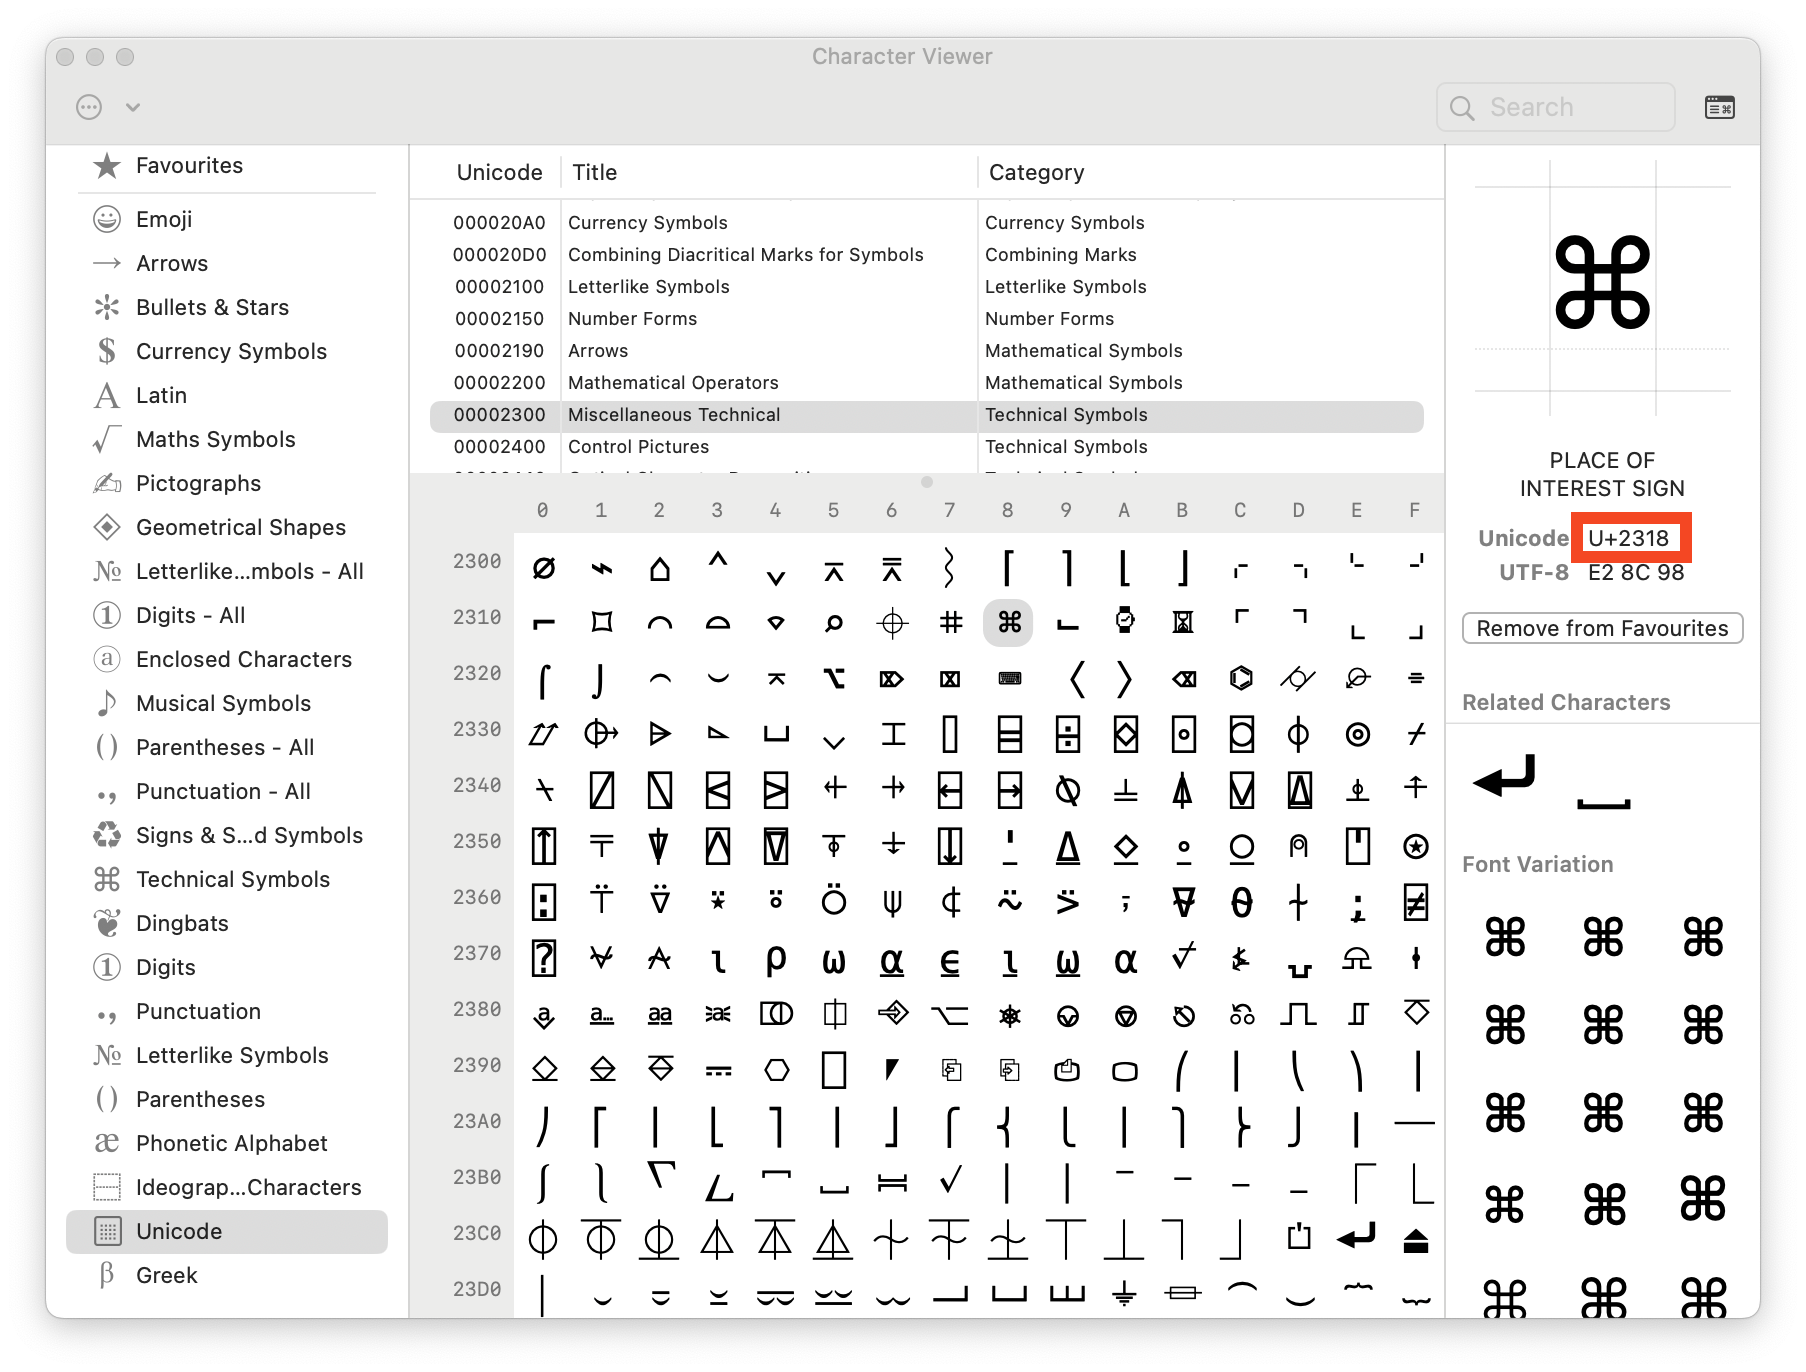Select the 000020A0 Currency Symbols row

[x=927, y=223]
